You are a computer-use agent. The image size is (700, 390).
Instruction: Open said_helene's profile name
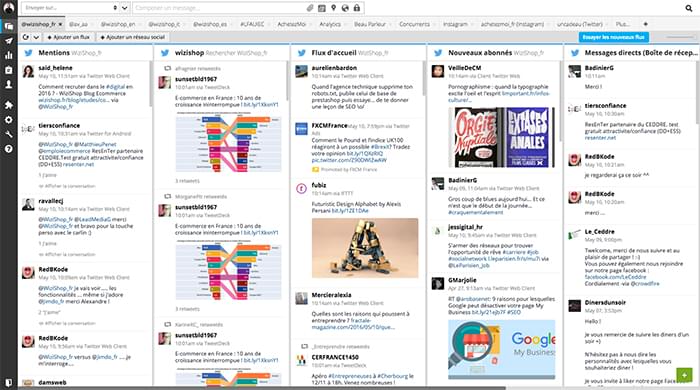pyautogui.click(x=55, y=68)
